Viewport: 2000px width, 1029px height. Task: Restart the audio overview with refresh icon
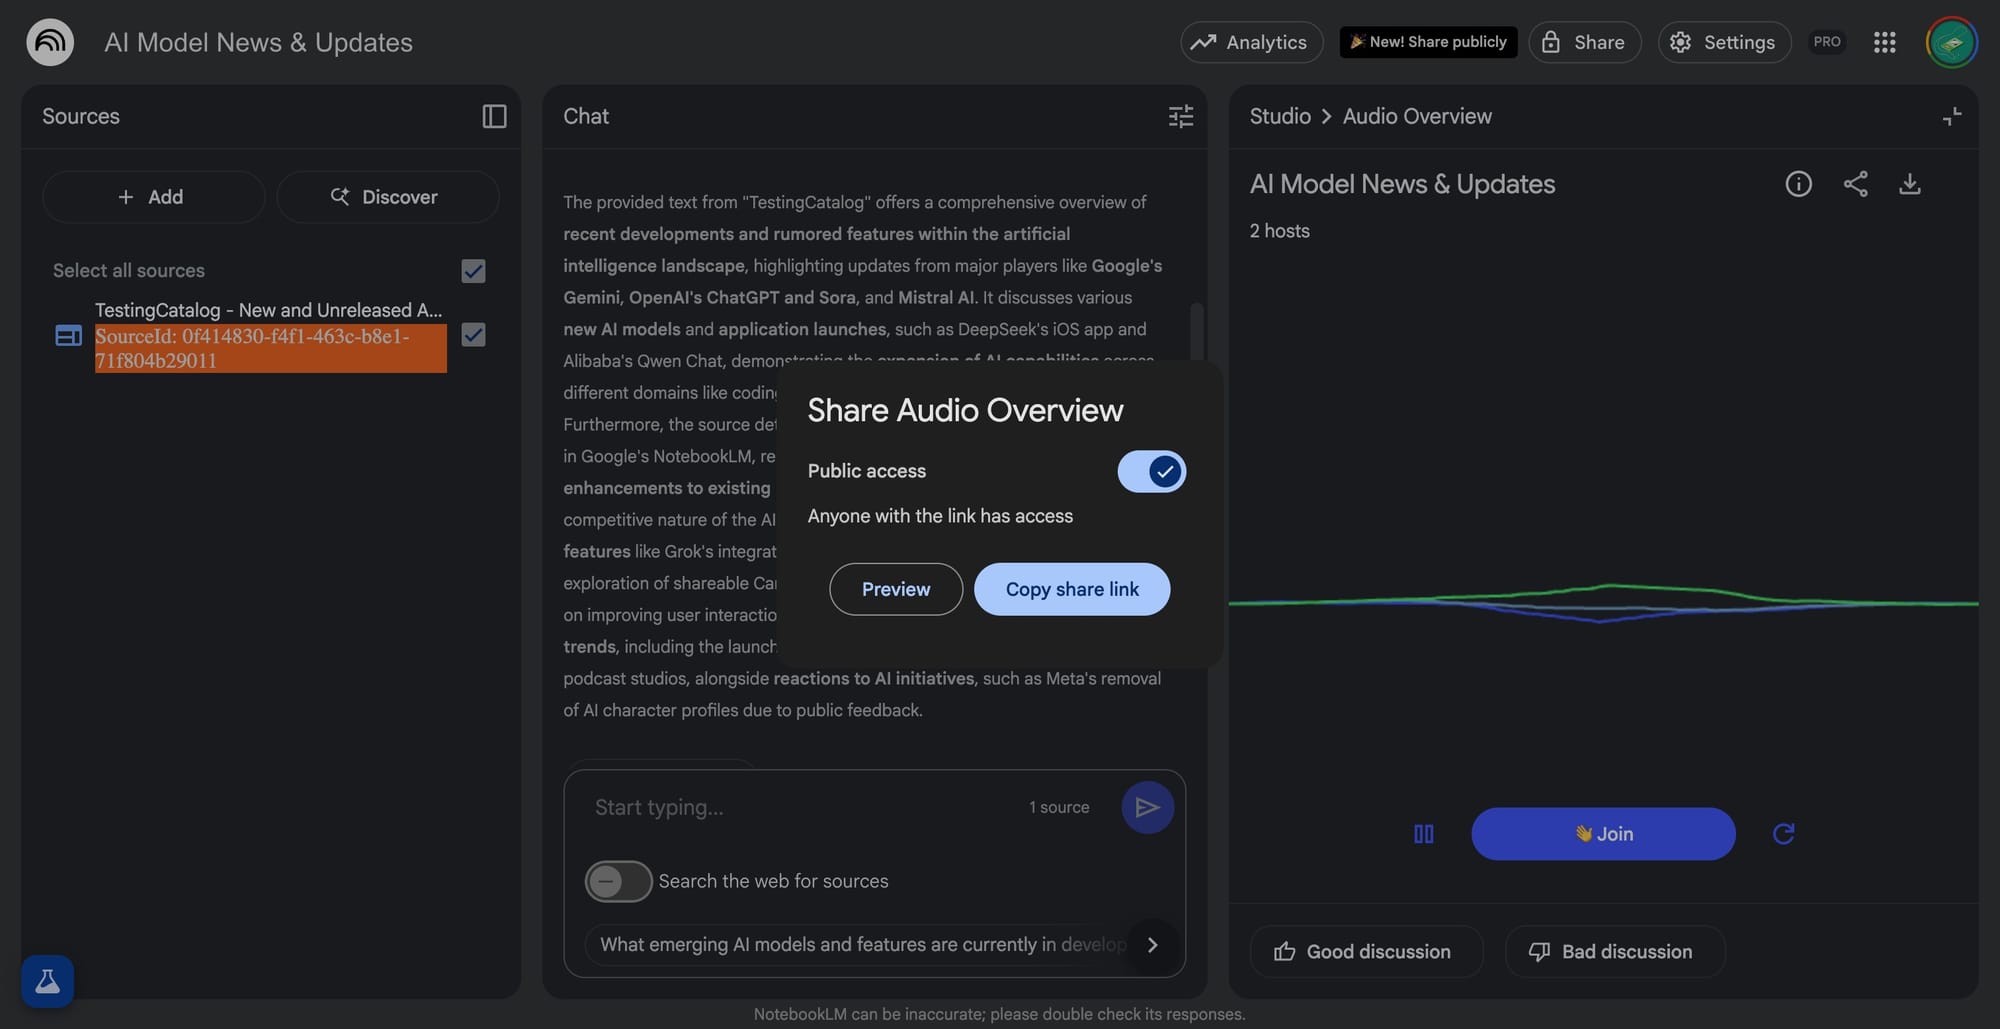[x=1783, y=834]
